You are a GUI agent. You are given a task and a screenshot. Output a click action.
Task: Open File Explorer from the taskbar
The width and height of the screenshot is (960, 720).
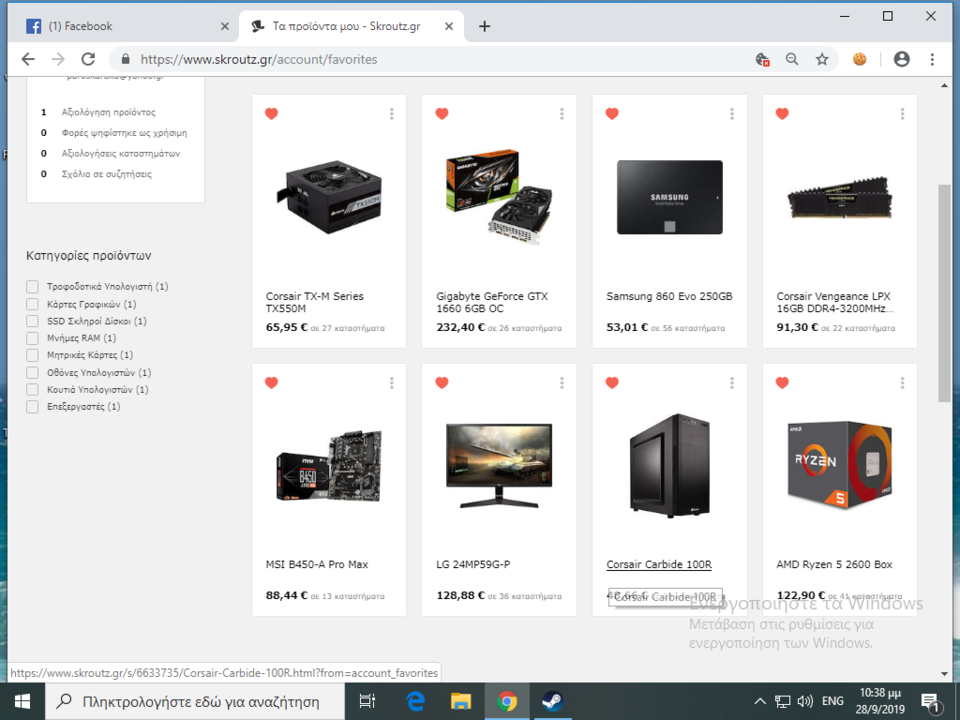[x=460, y=702]
